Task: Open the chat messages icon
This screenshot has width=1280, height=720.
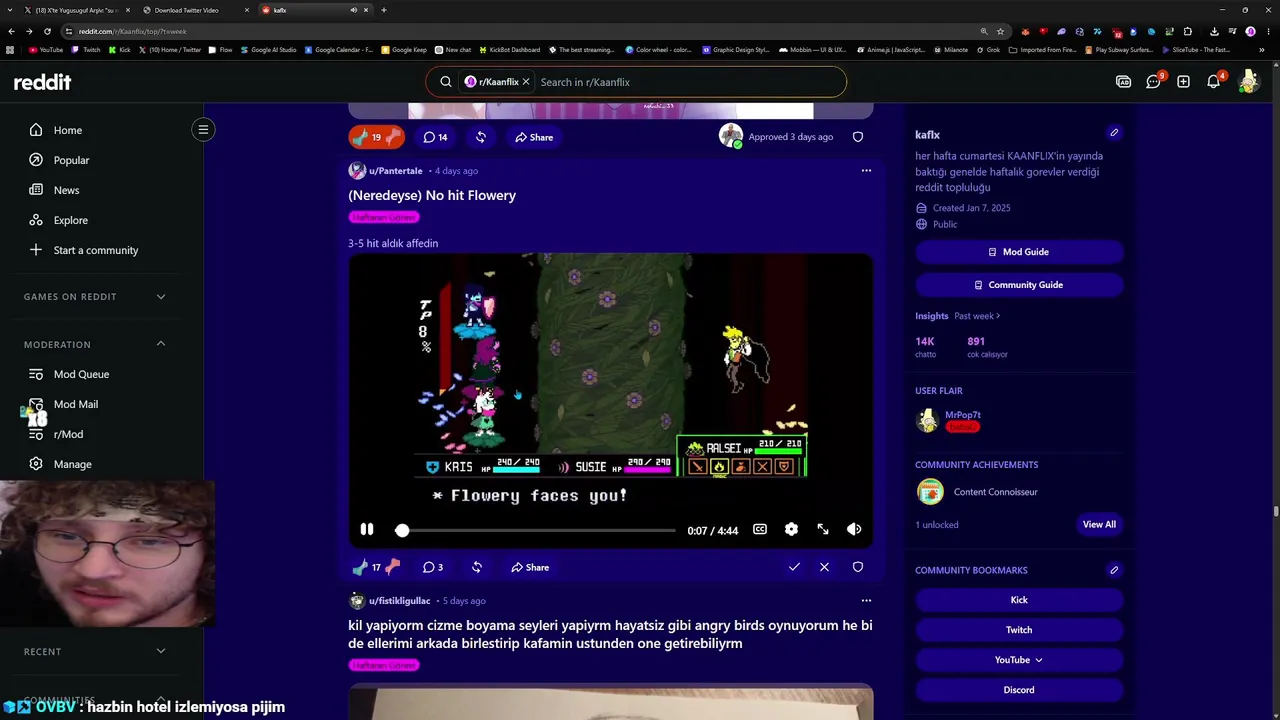Action: pos(1153,82)
